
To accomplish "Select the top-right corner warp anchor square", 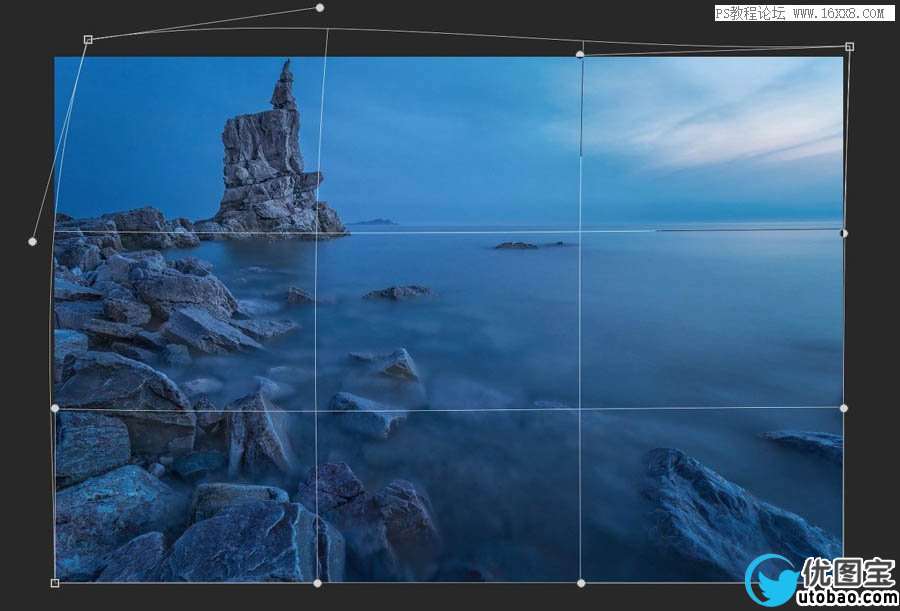I will click(x=849, y=47).
